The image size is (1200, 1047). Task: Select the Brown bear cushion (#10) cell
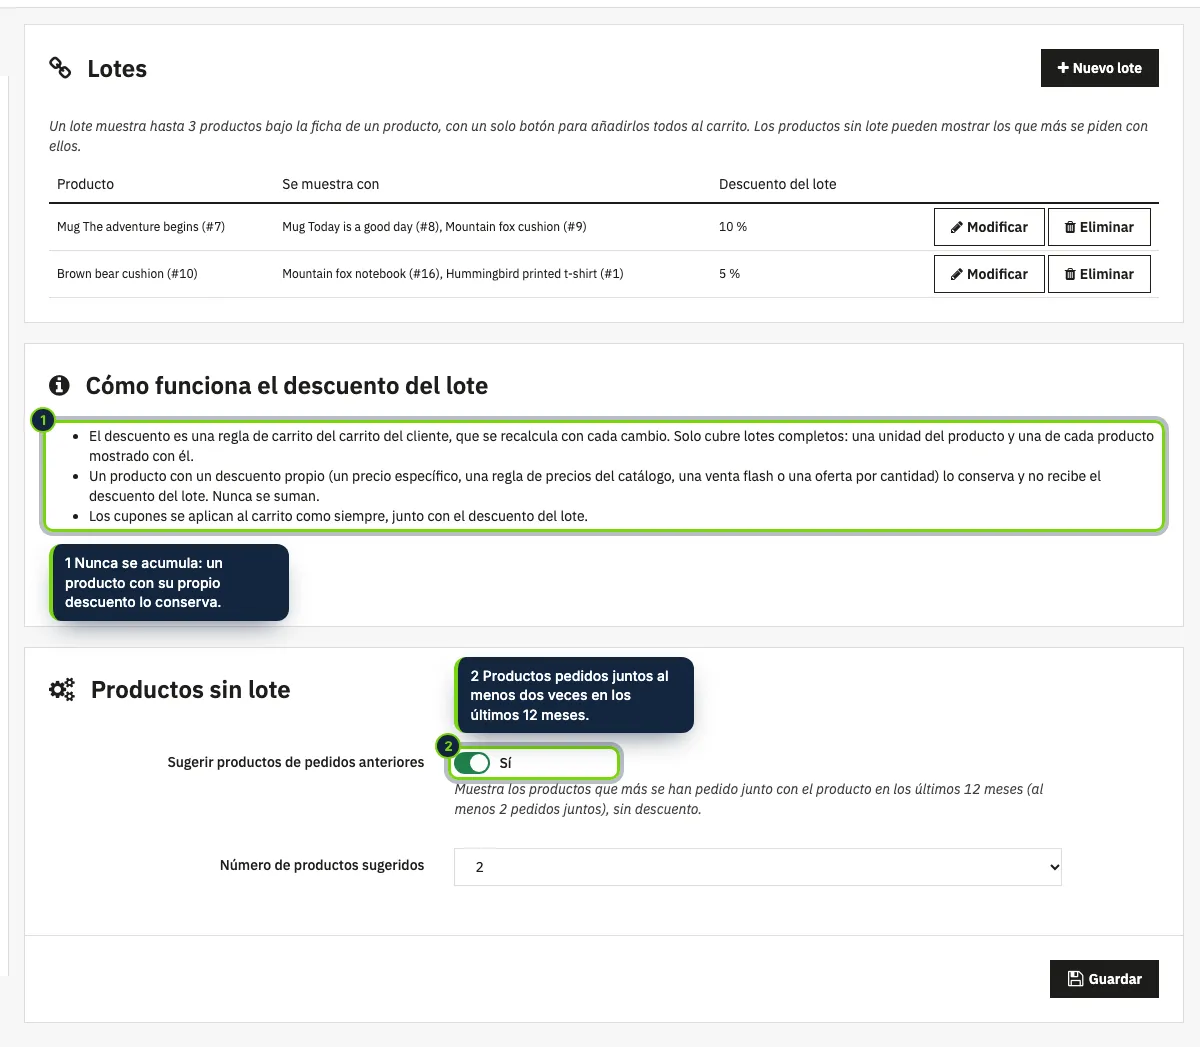(x=127, y=274)
